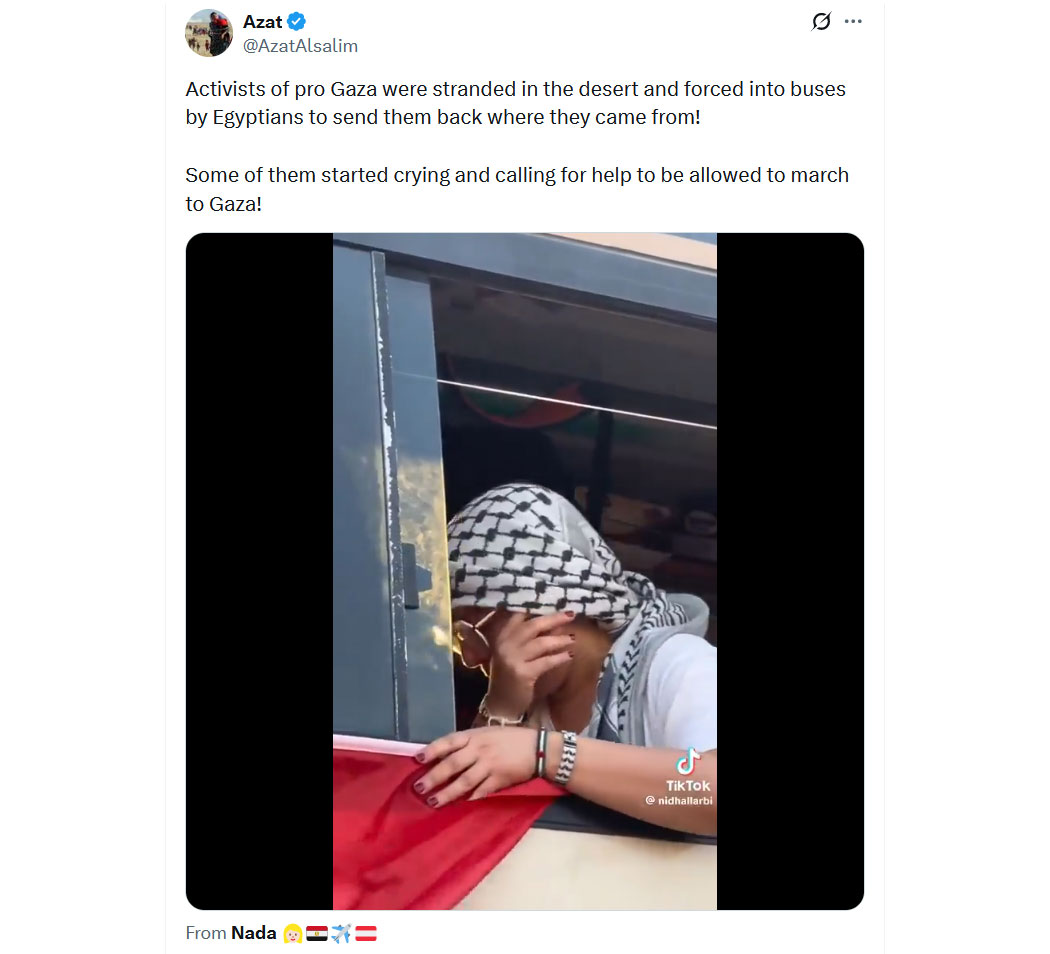This screenshot has width=1050, height=954.
Task: Open Azat's profile avatar picture
Action: click(209, 33)
